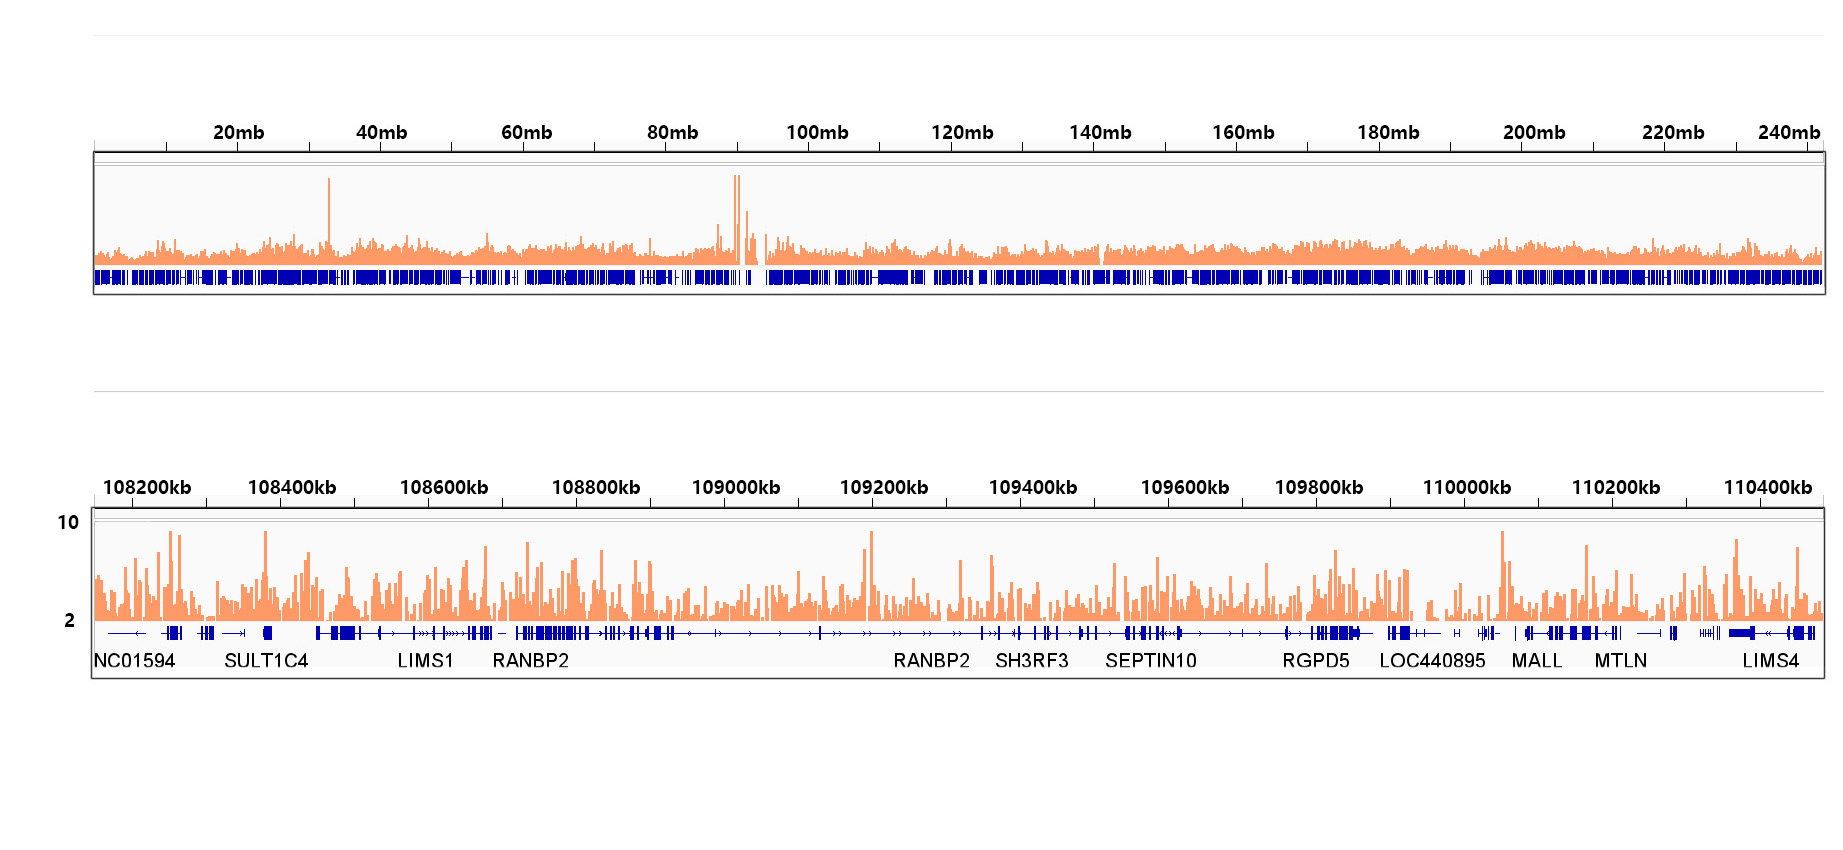Image resolution: width=1843 pixels, height=850 pixels.
Task: Click the 100mb mark on chromosome ruler
Action: [817, 132]
